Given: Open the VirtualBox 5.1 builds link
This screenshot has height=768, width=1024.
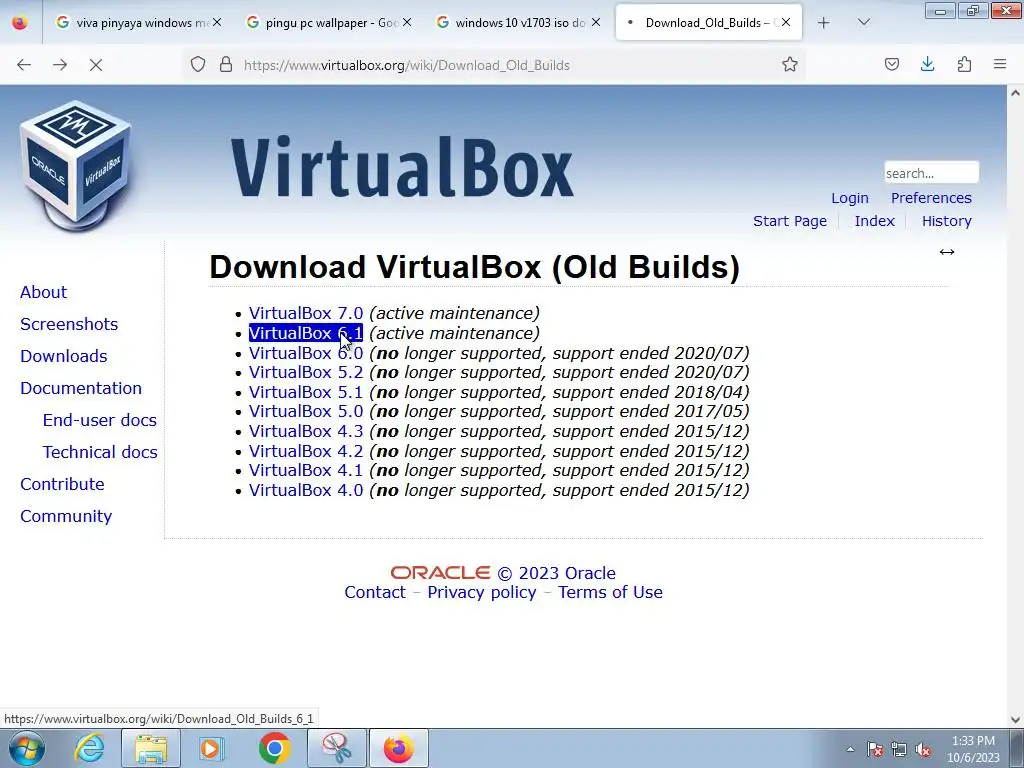Looking at the screenshot, I should (306, 392).
